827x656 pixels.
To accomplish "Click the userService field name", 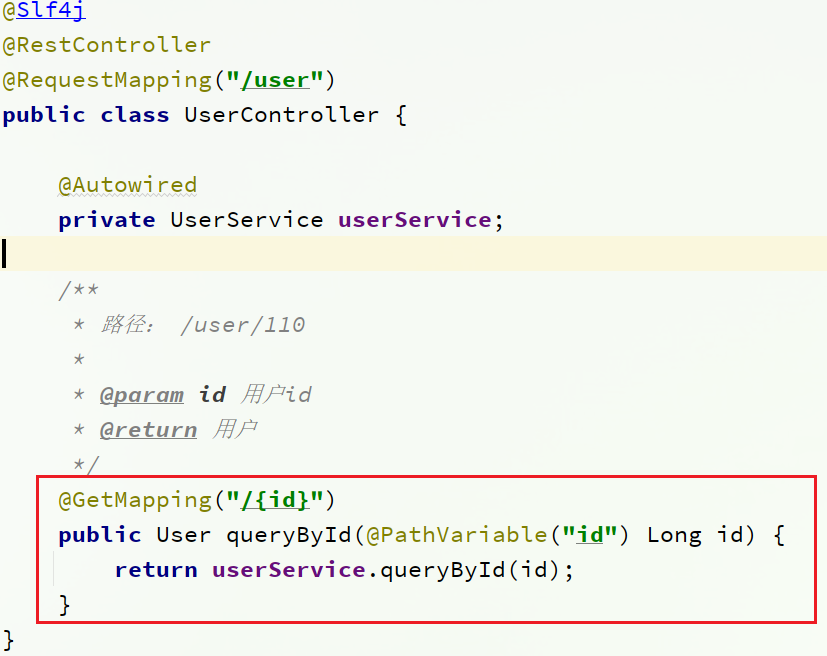I will click(415, 219).
